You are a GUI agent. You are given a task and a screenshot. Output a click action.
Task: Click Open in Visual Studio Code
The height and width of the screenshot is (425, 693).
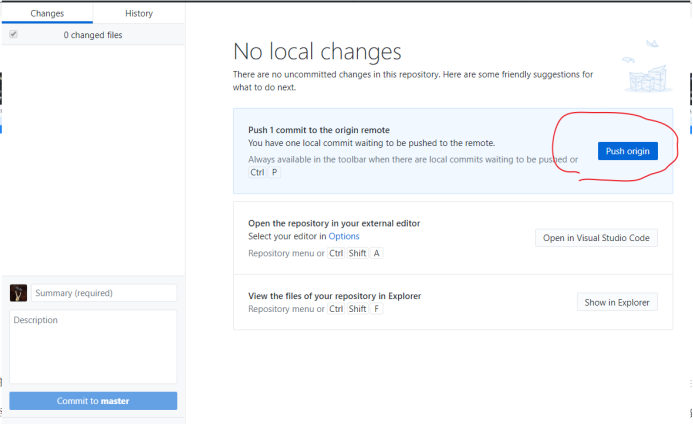click(x=596, y=238)
